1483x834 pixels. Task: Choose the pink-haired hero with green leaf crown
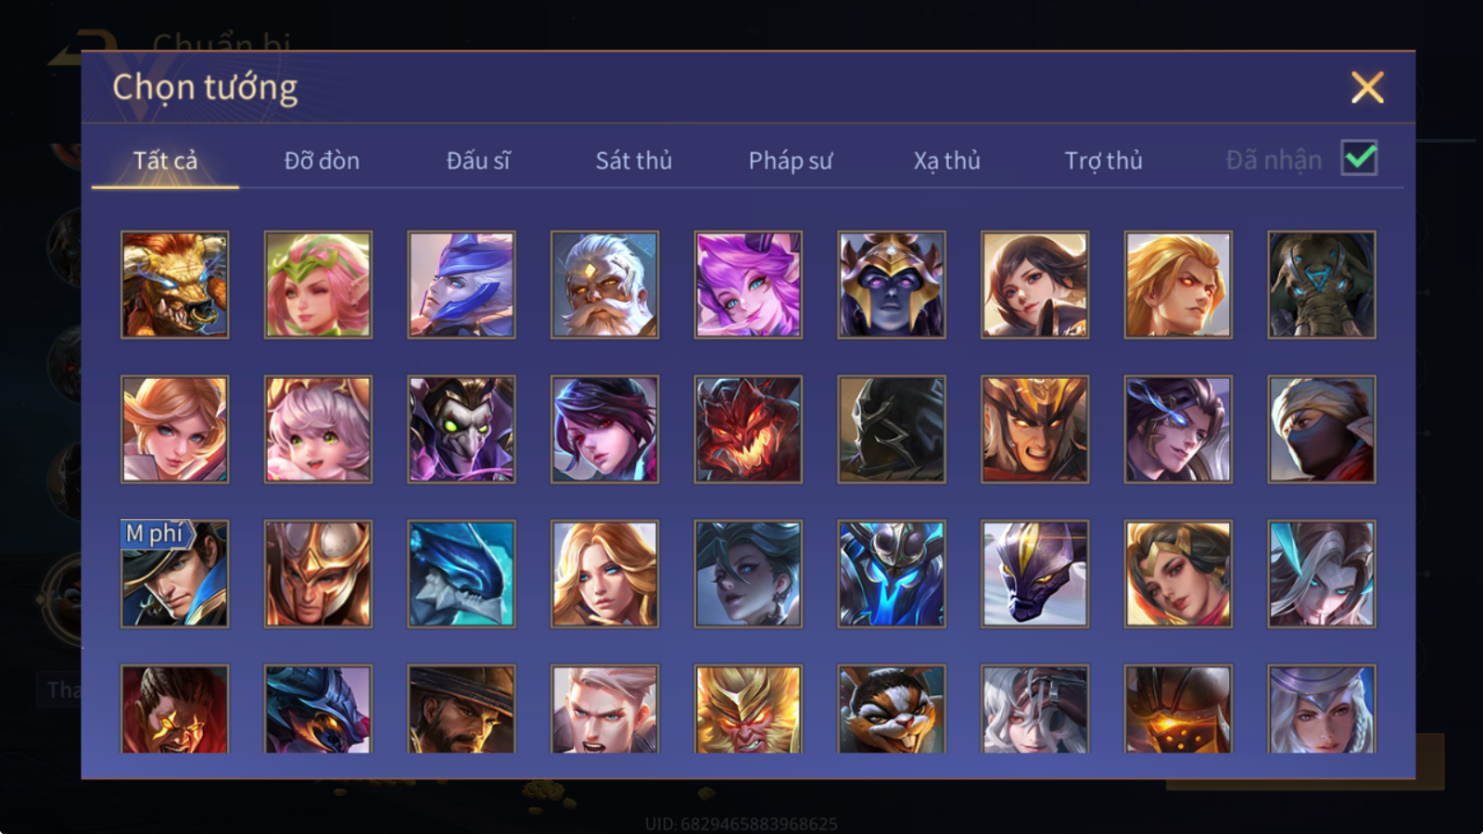(x=318, y=285)
